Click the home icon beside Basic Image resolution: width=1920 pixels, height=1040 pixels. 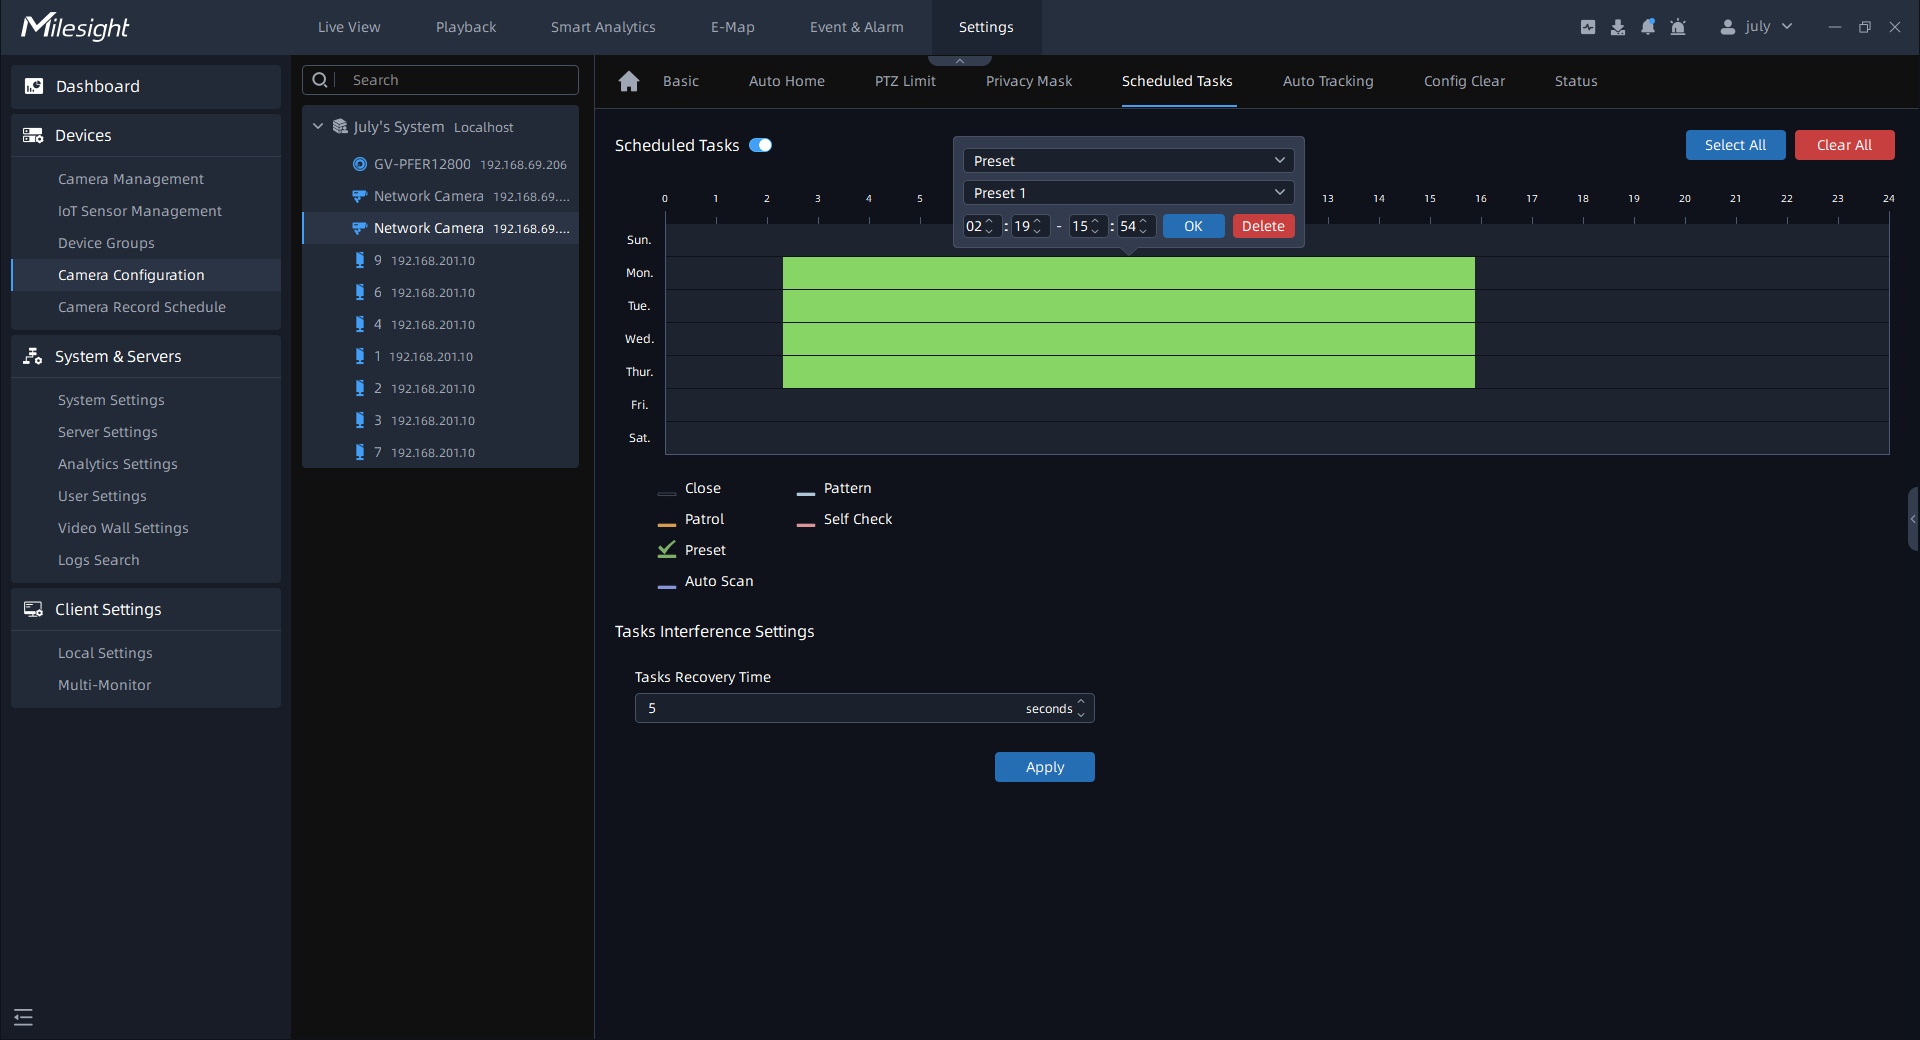click(629, 81)
